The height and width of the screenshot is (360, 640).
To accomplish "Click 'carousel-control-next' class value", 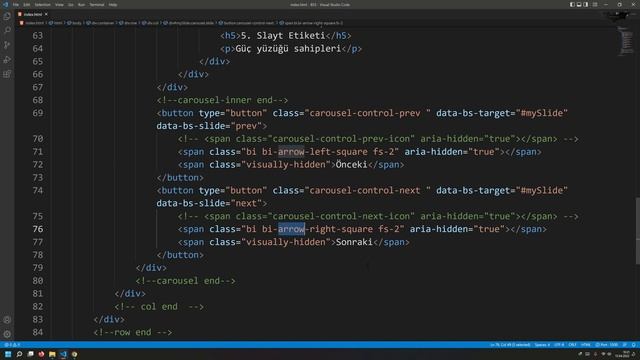I will click(x=365, y=190).
